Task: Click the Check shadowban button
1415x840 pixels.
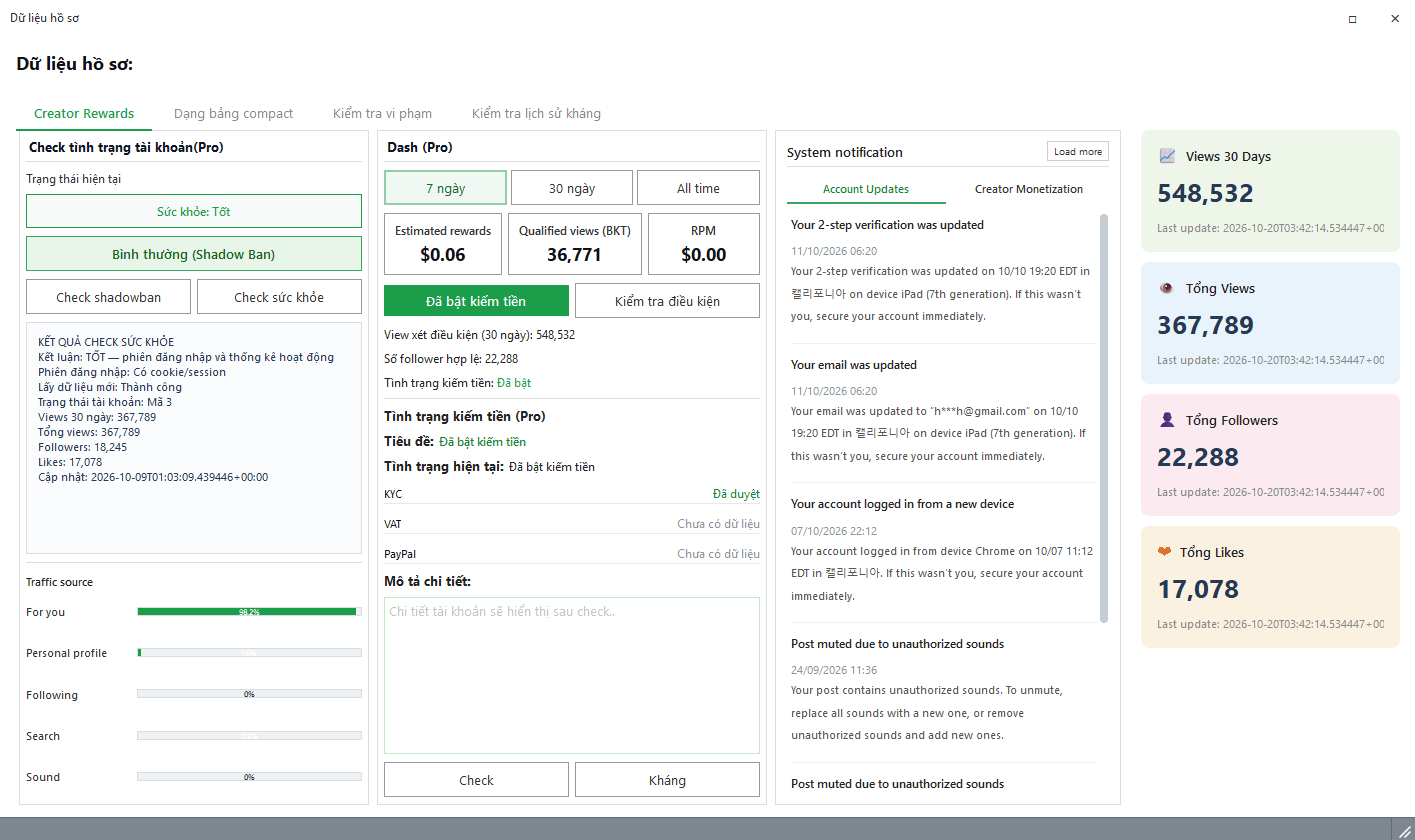Action: (109, 297)
